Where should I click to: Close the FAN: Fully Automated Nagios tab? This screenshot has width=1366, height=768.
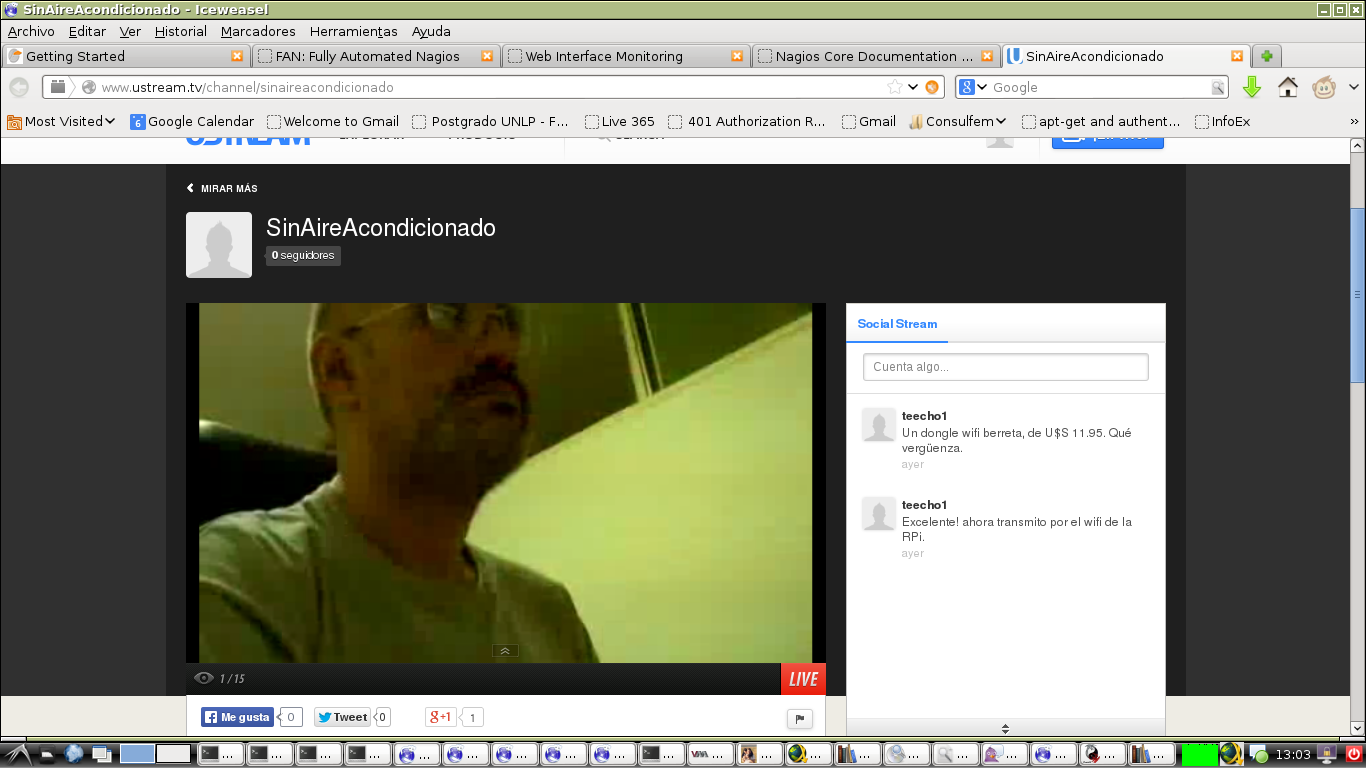[x=487, y=56]
